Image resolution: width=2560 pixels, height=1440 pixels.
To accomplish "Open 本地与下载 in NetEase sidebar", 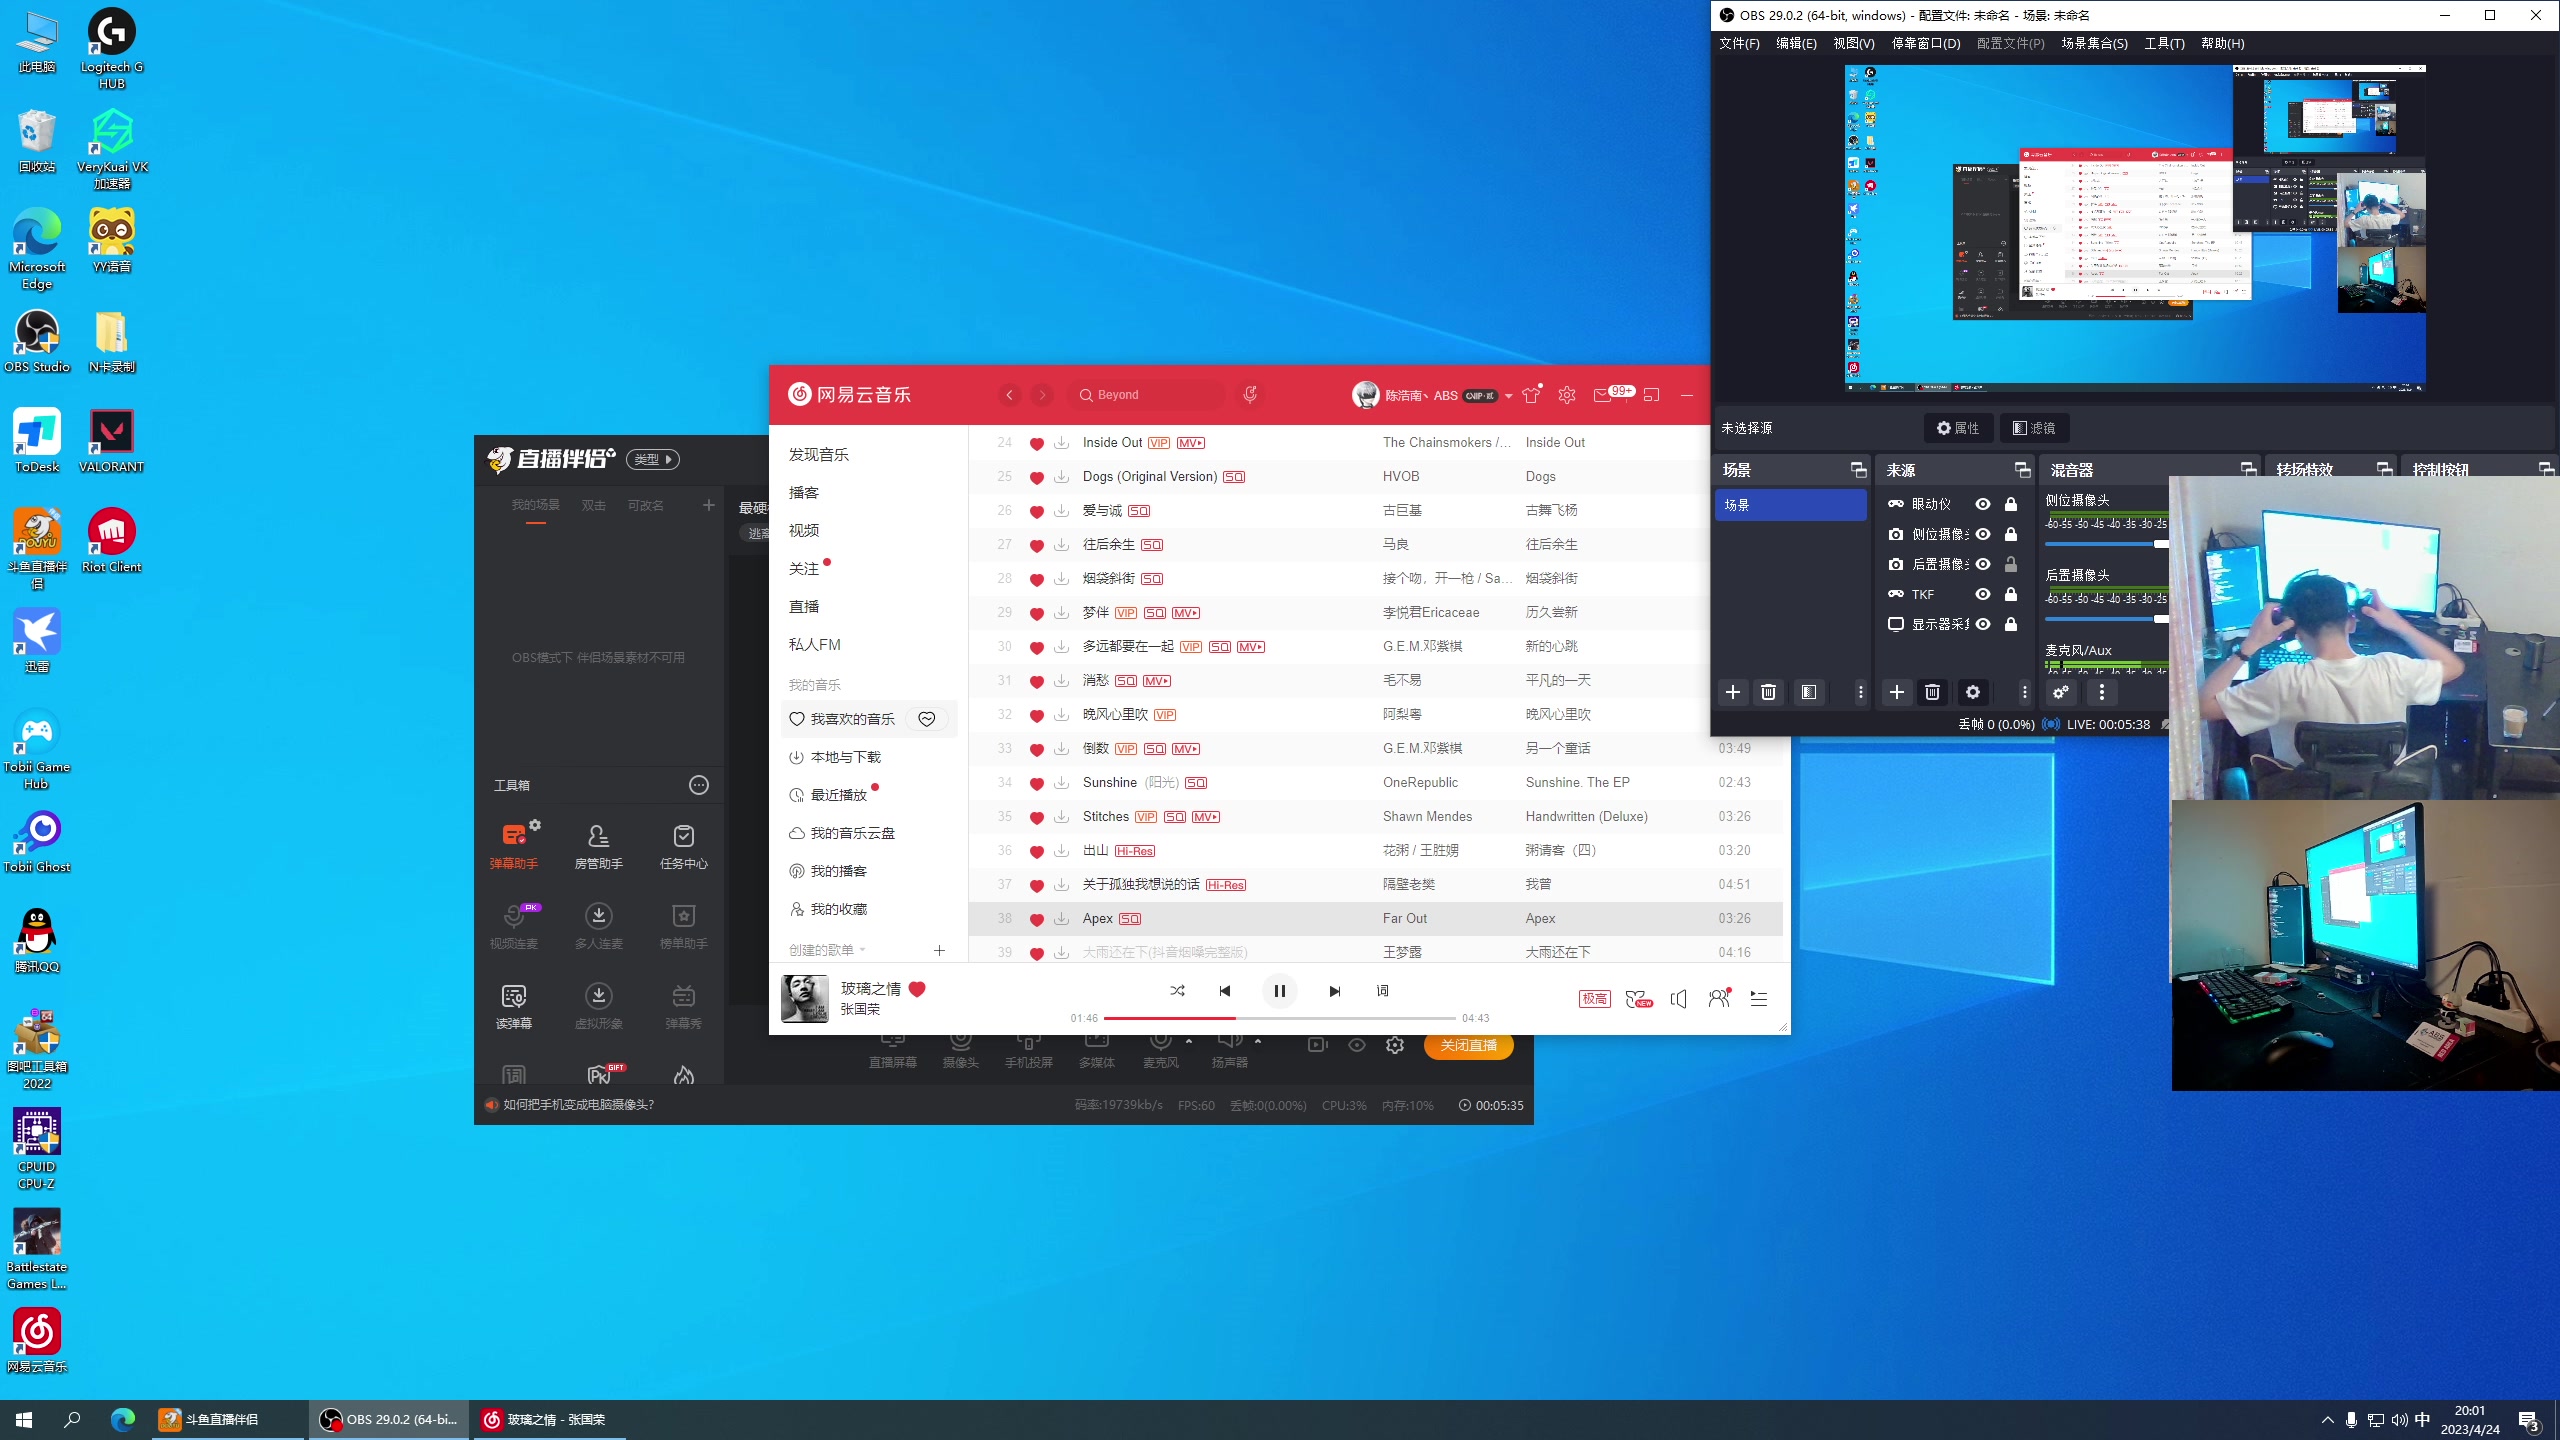I will [846, 757].
